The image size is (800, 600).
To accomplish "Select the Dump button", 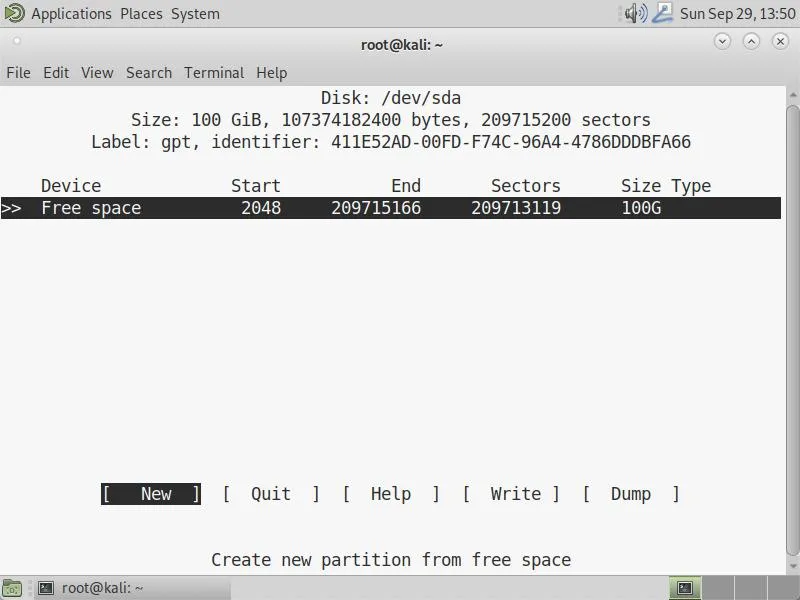I will click(632, 494).
